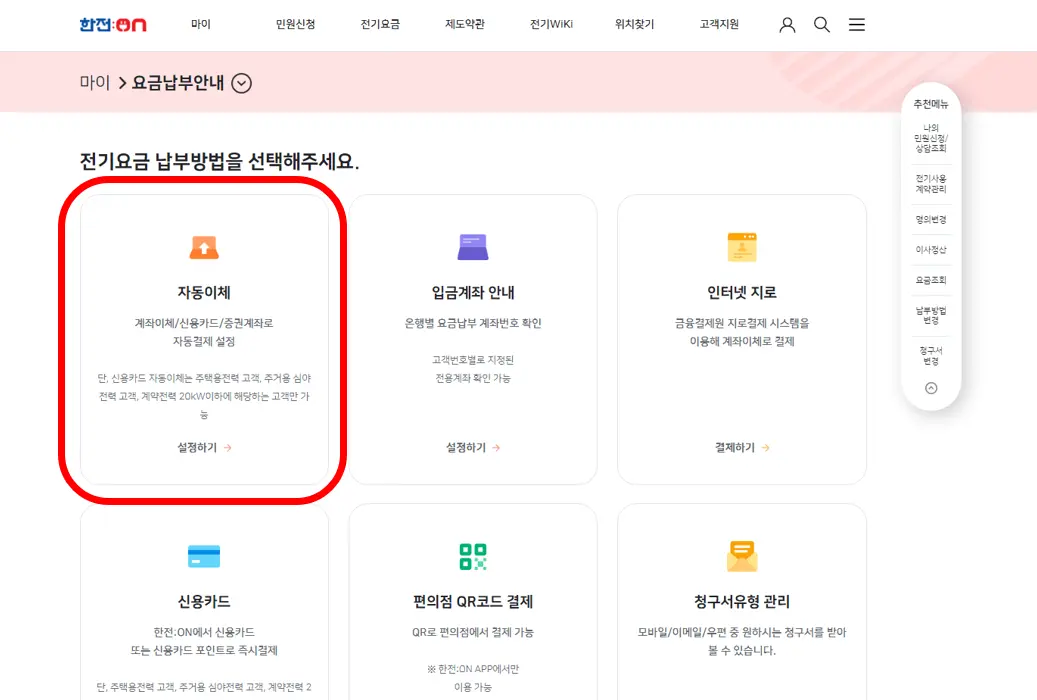Click the 입금계좌 안내 deposit account icon

click(x=473, y=245)
